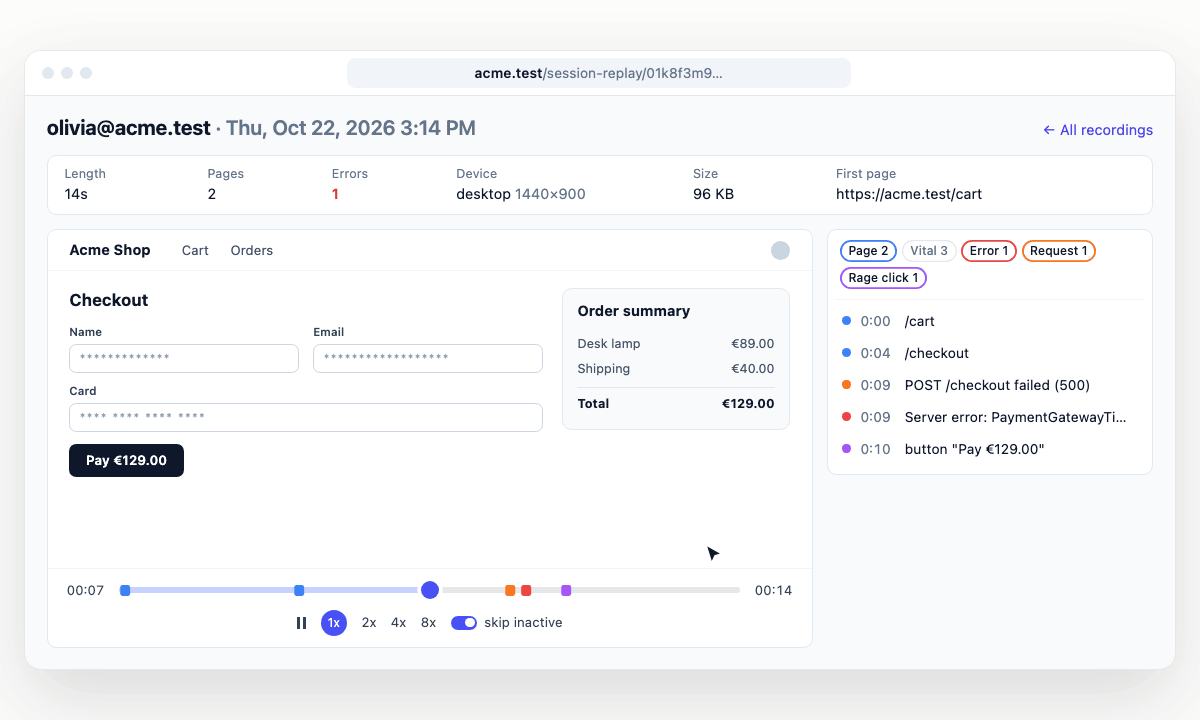Toggle the Vital 3 event filter
The image size is (1200, 720).
(x=929, y=251)
